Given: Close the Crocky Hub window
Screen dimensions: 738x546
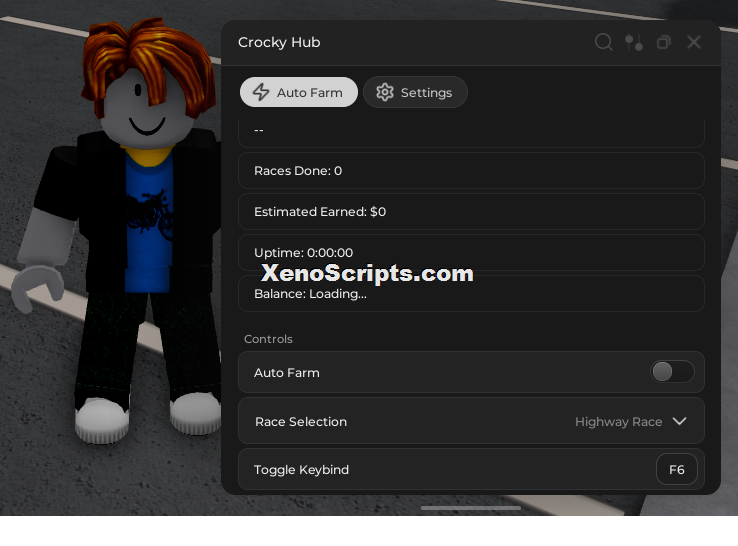Looking at the screenshot, I should point(694,42).
